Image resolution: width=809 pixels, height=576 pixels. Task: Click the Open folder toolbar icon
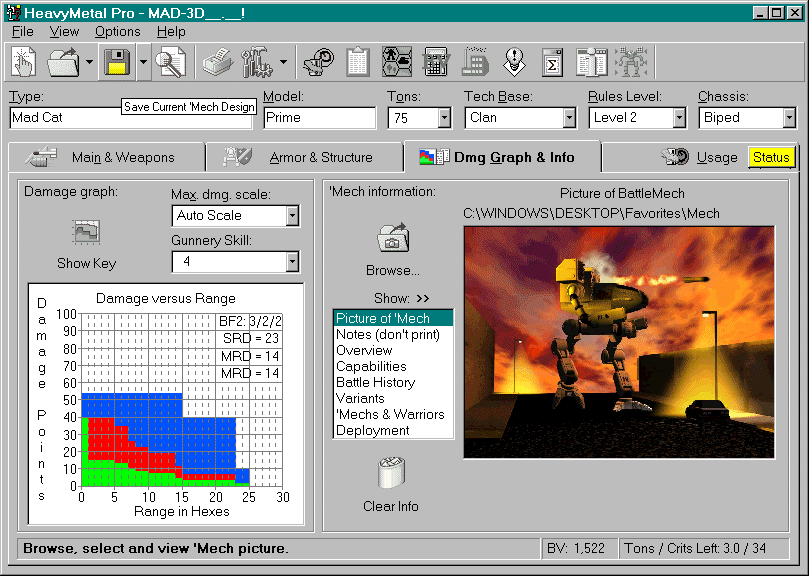tap(63, 62)
